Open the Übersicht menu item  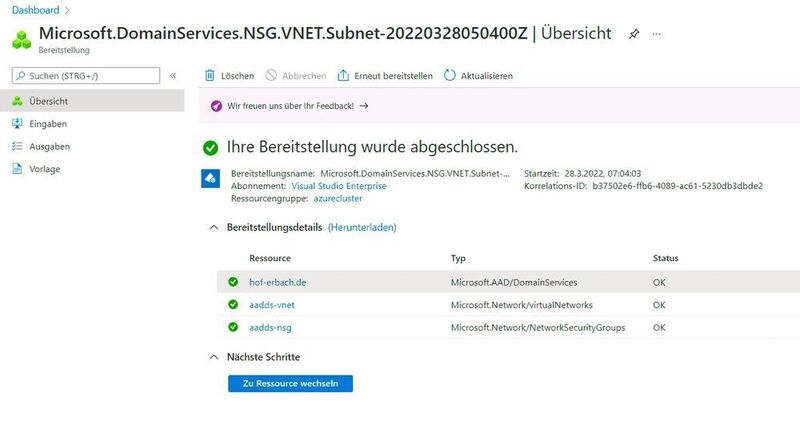click(x=48, y=101)
